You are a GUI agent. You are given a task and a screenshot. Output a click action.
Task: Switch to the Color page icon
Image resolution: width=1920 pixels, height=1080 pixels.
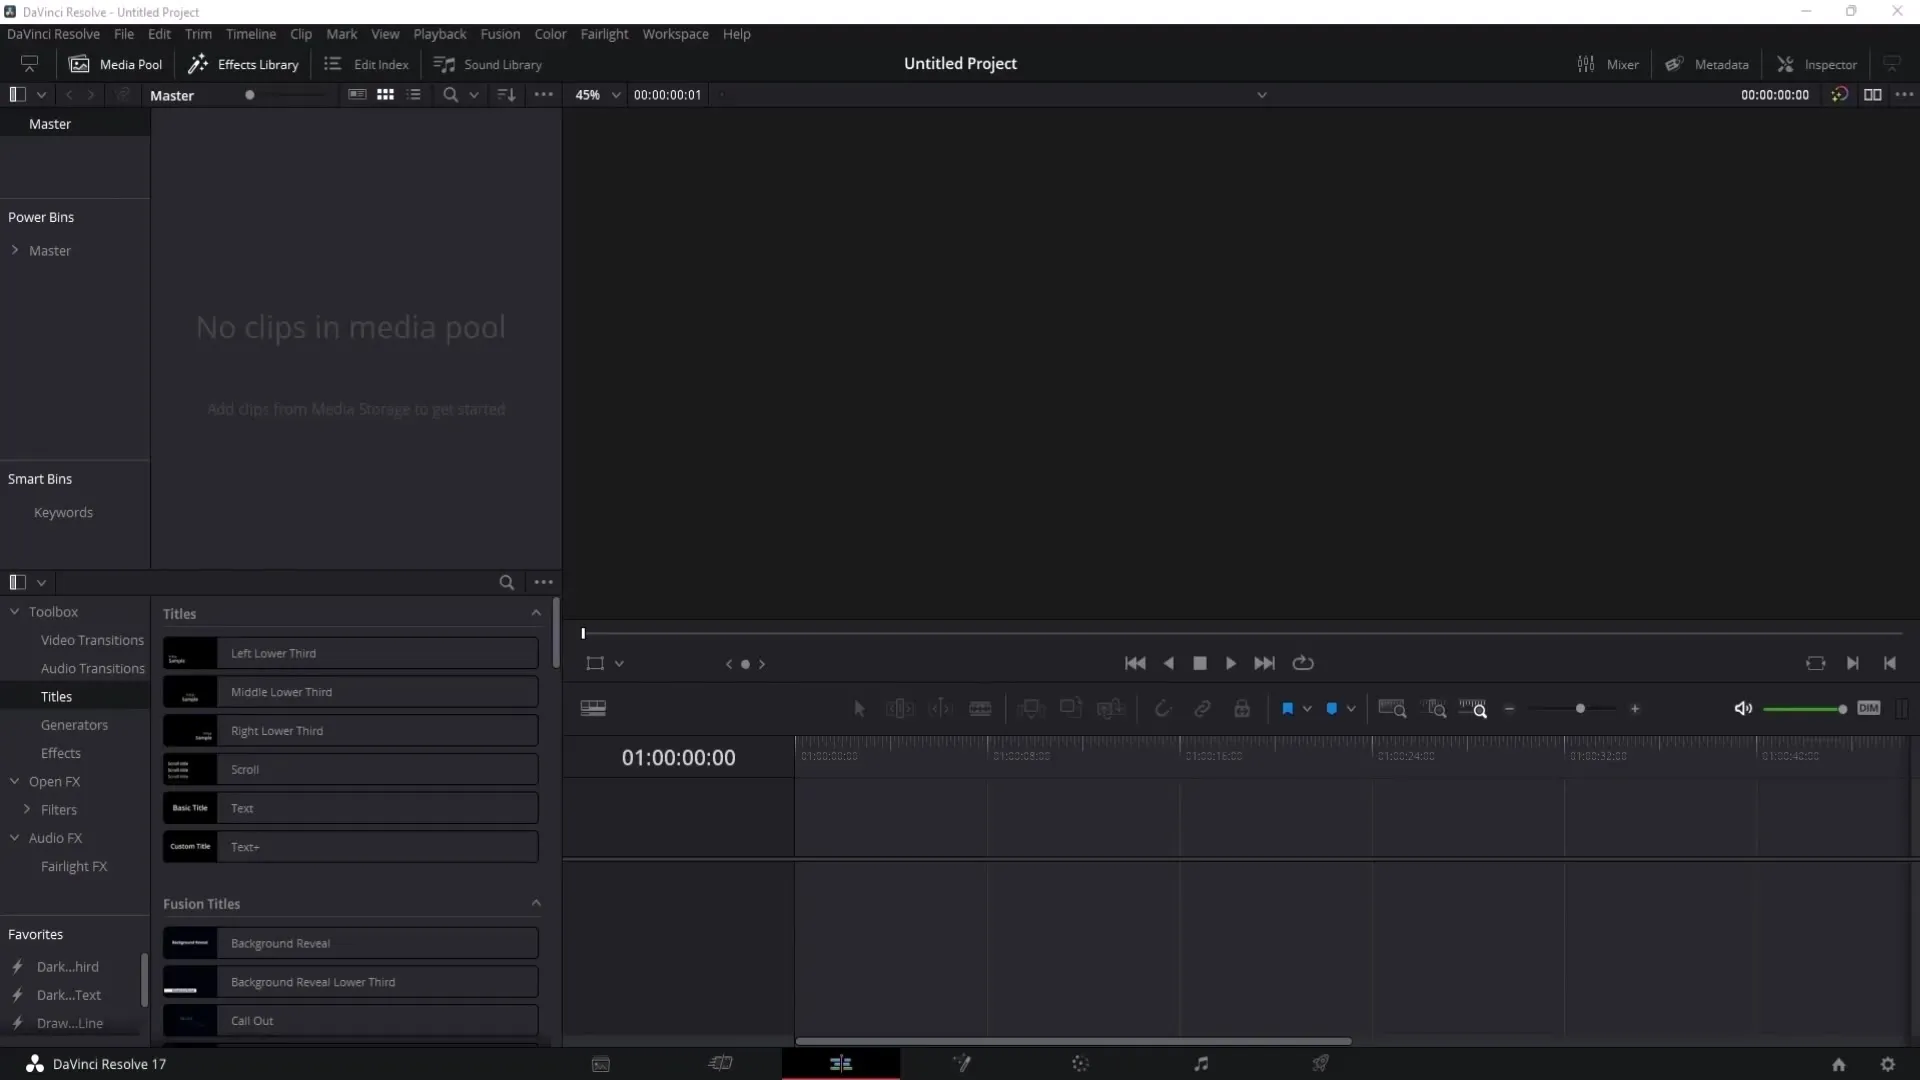1081,1064
